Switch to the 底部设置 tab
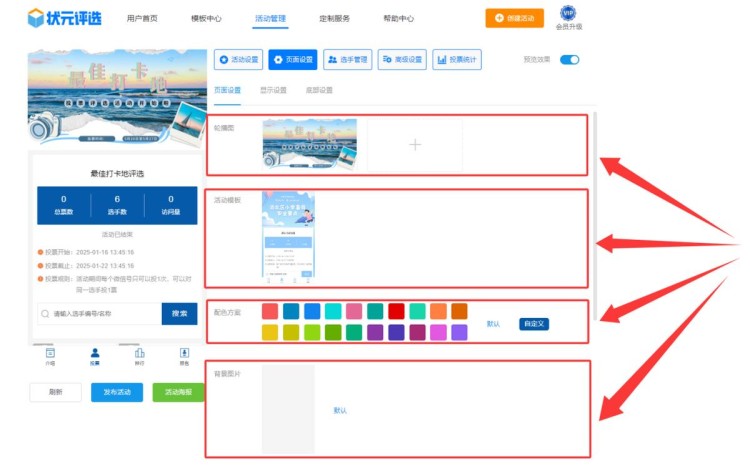750x466 pixels. (319, 90)
